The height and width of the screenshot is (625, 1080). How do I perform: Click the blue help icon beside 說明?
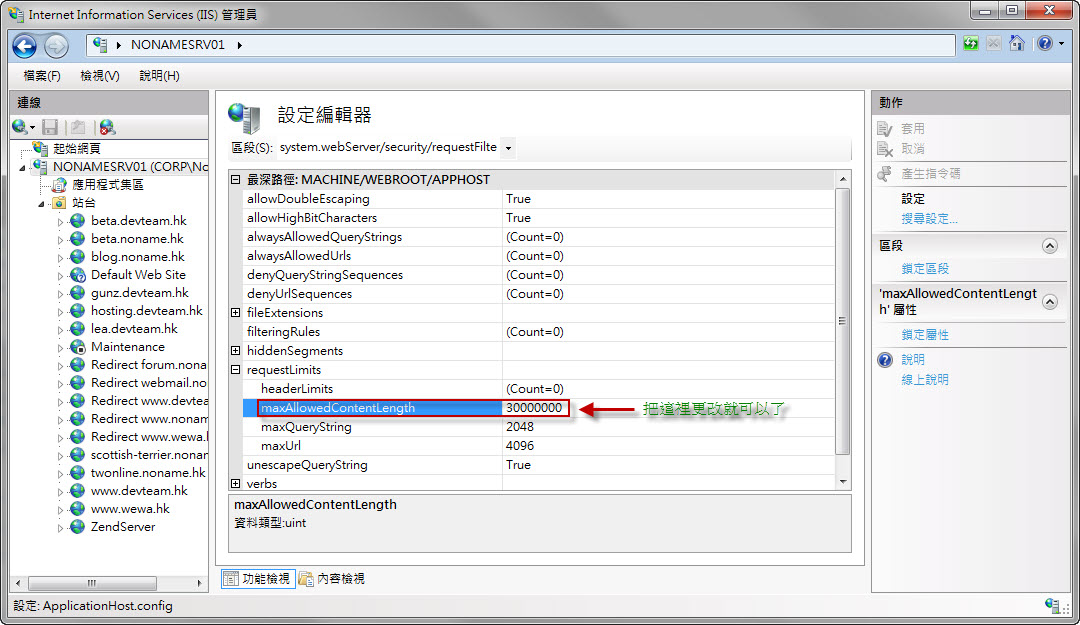(x=885, y=360)
